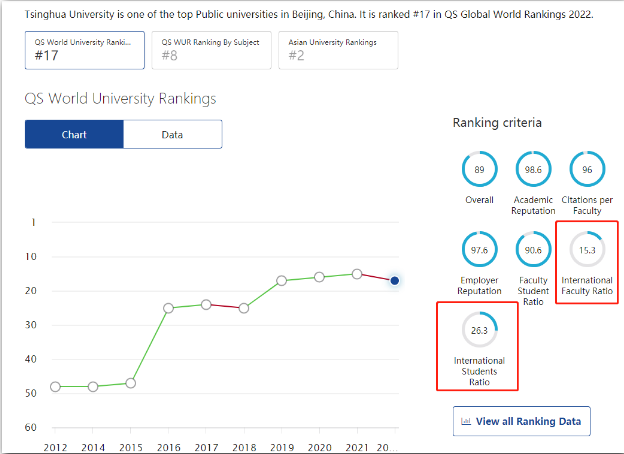Click the 'Academic Reputation' label
624x454 pixels.
(533, 205)
